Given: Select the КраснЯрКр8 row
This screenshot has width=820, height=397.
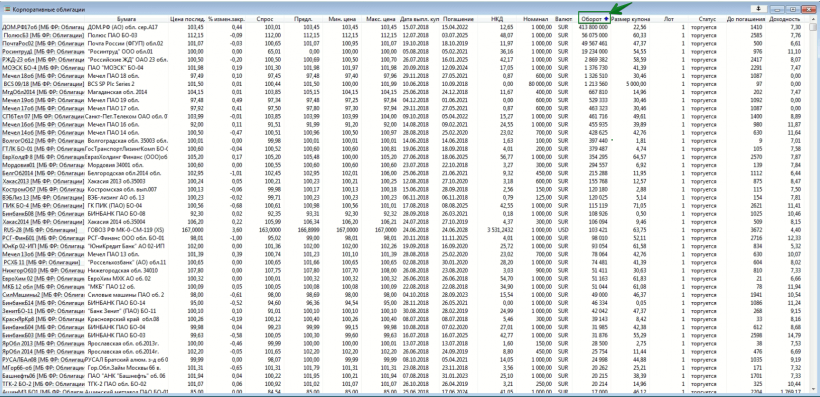Looking at the screenshot, I should pyautogui.click(x=405, y=319).
